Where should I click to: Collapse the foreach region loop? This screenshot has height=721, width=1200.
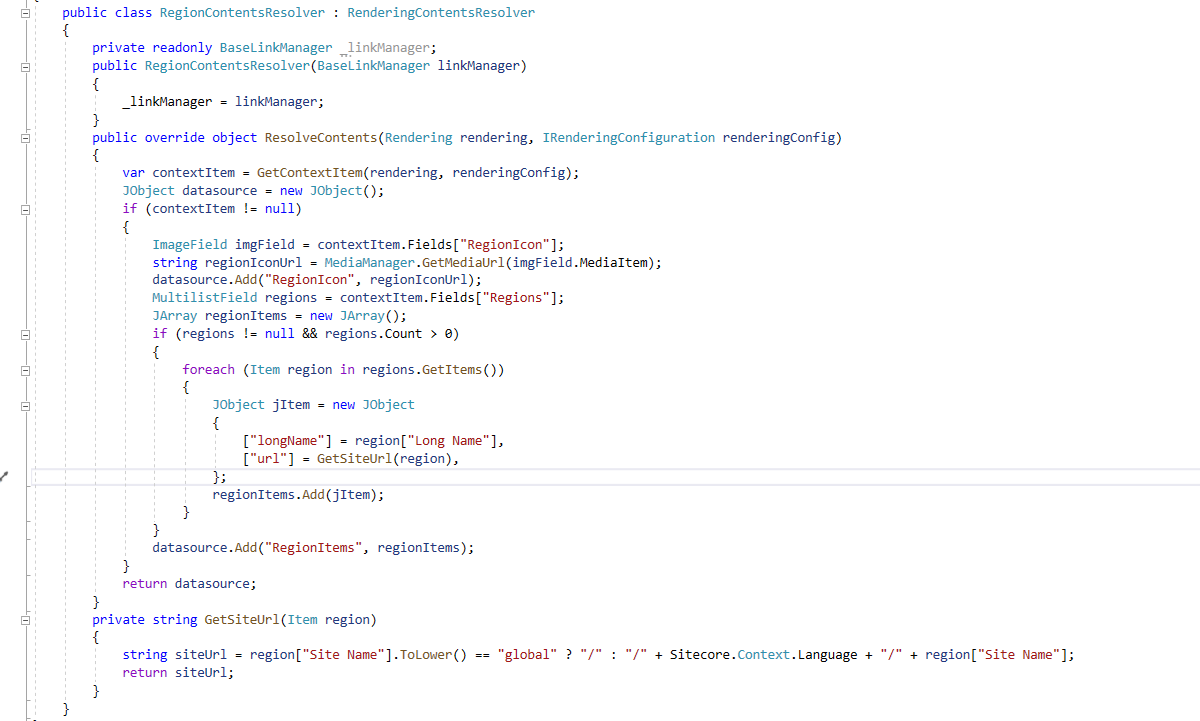[25, 370]
